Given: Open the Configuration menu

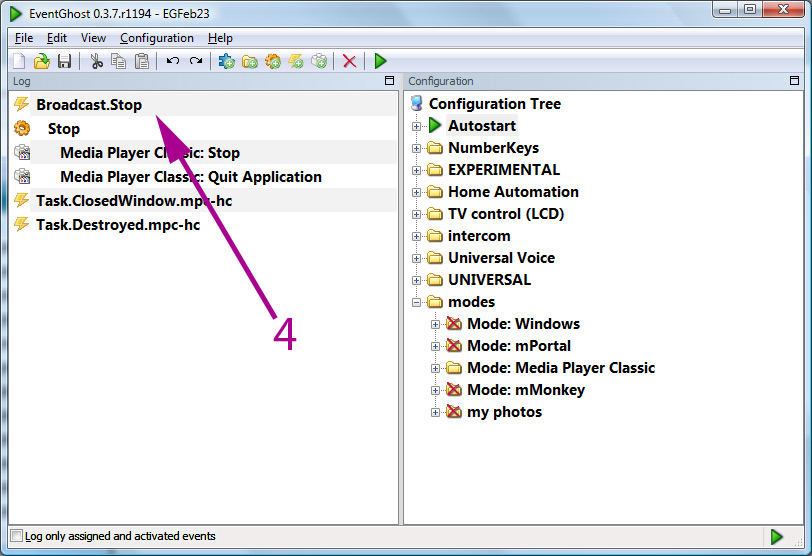Looking at the screenshot, I should click(x=157, y=38).
